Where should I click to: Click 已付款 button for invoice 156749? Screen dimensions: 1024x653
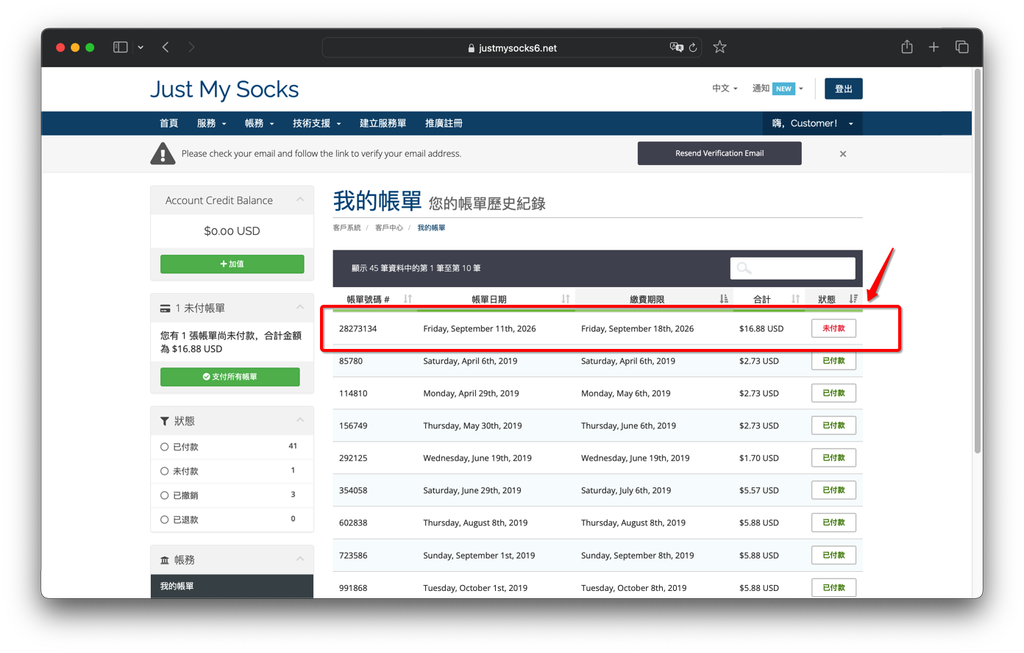(833, 425)
